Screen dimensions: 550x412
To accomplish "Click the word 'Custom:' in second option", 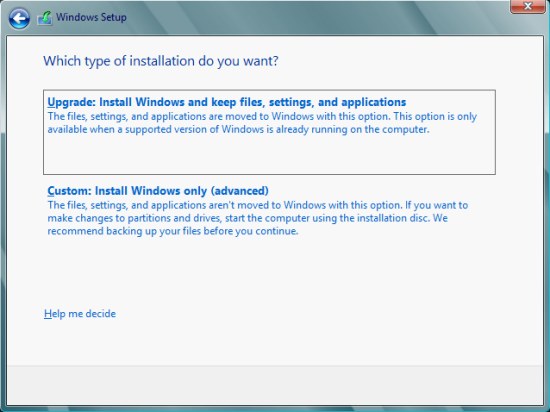I will [69, 191].
